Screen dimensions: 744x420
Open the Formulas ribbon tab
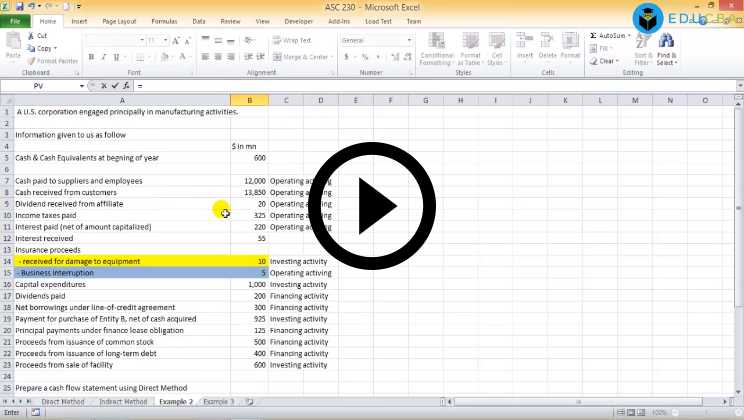click(164, 21)
